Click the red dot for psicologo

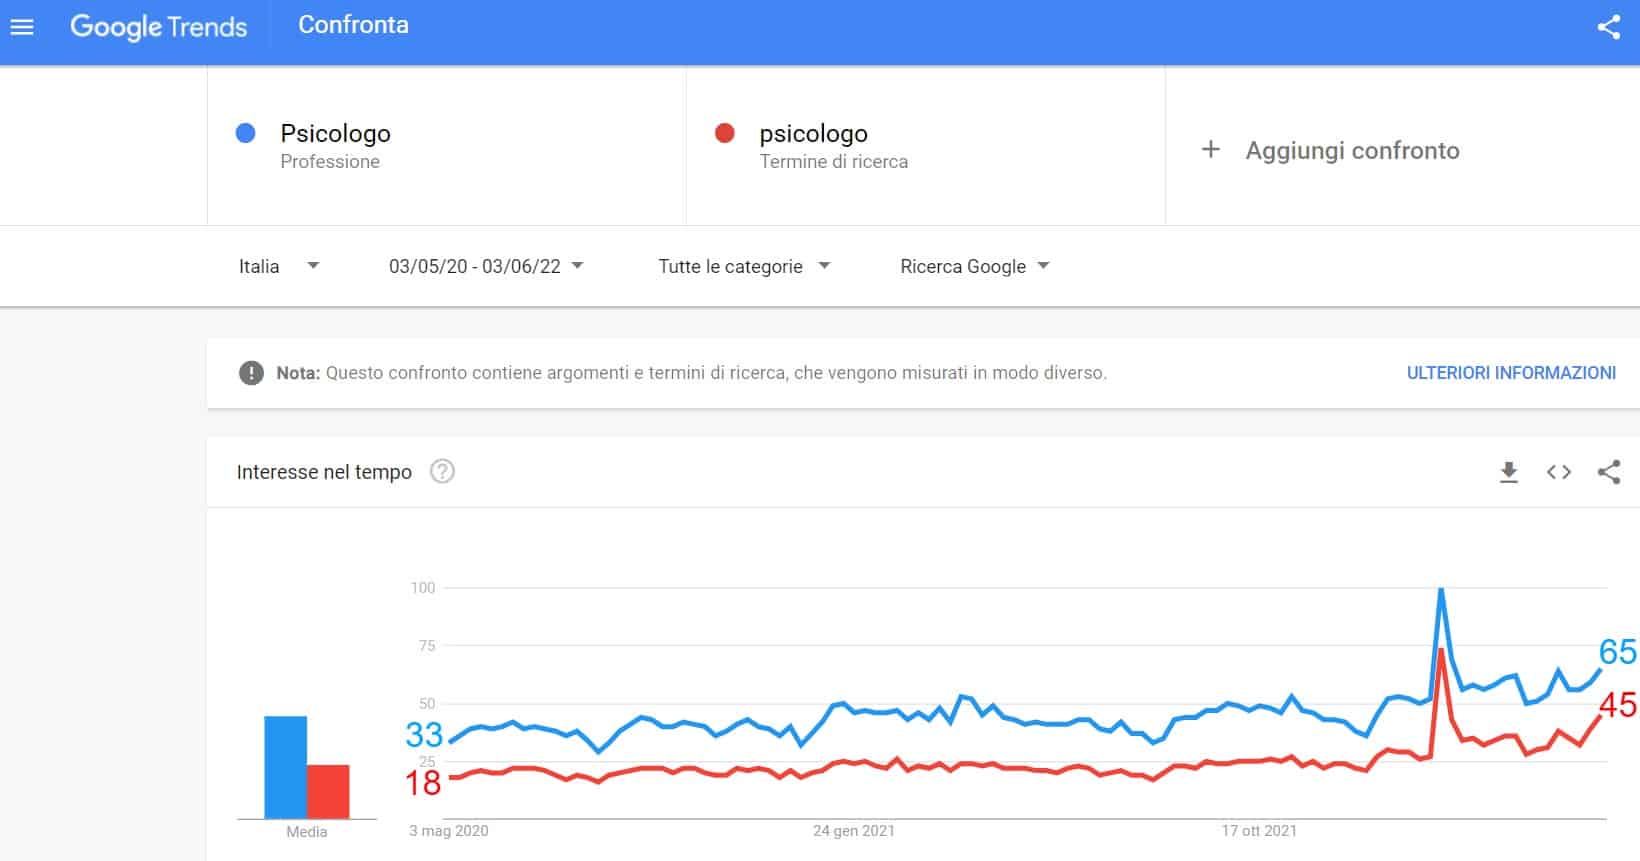coord(725,133)
